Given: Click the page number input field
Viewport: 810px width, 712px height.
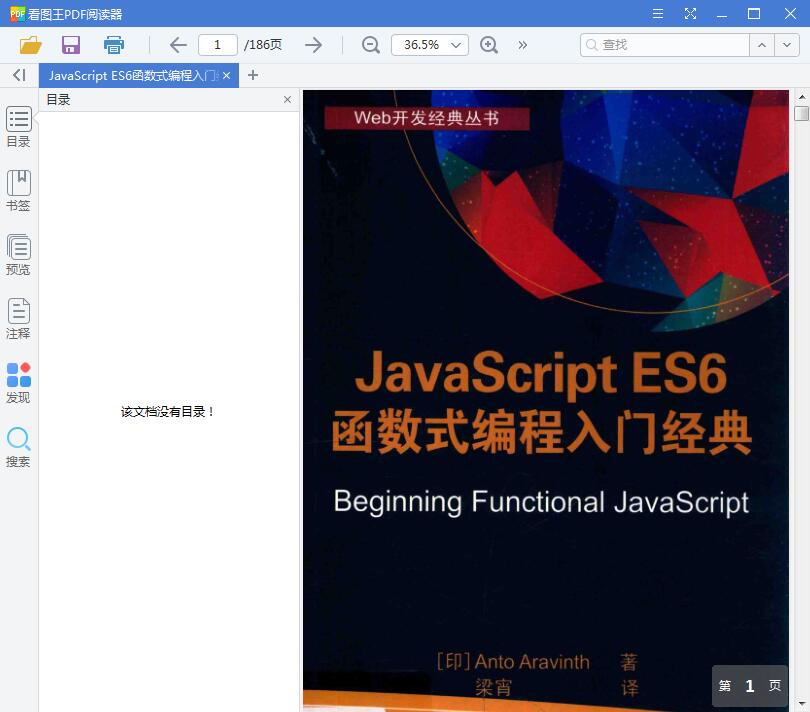Looking at the screenshot, I should (x=217, y=45).
